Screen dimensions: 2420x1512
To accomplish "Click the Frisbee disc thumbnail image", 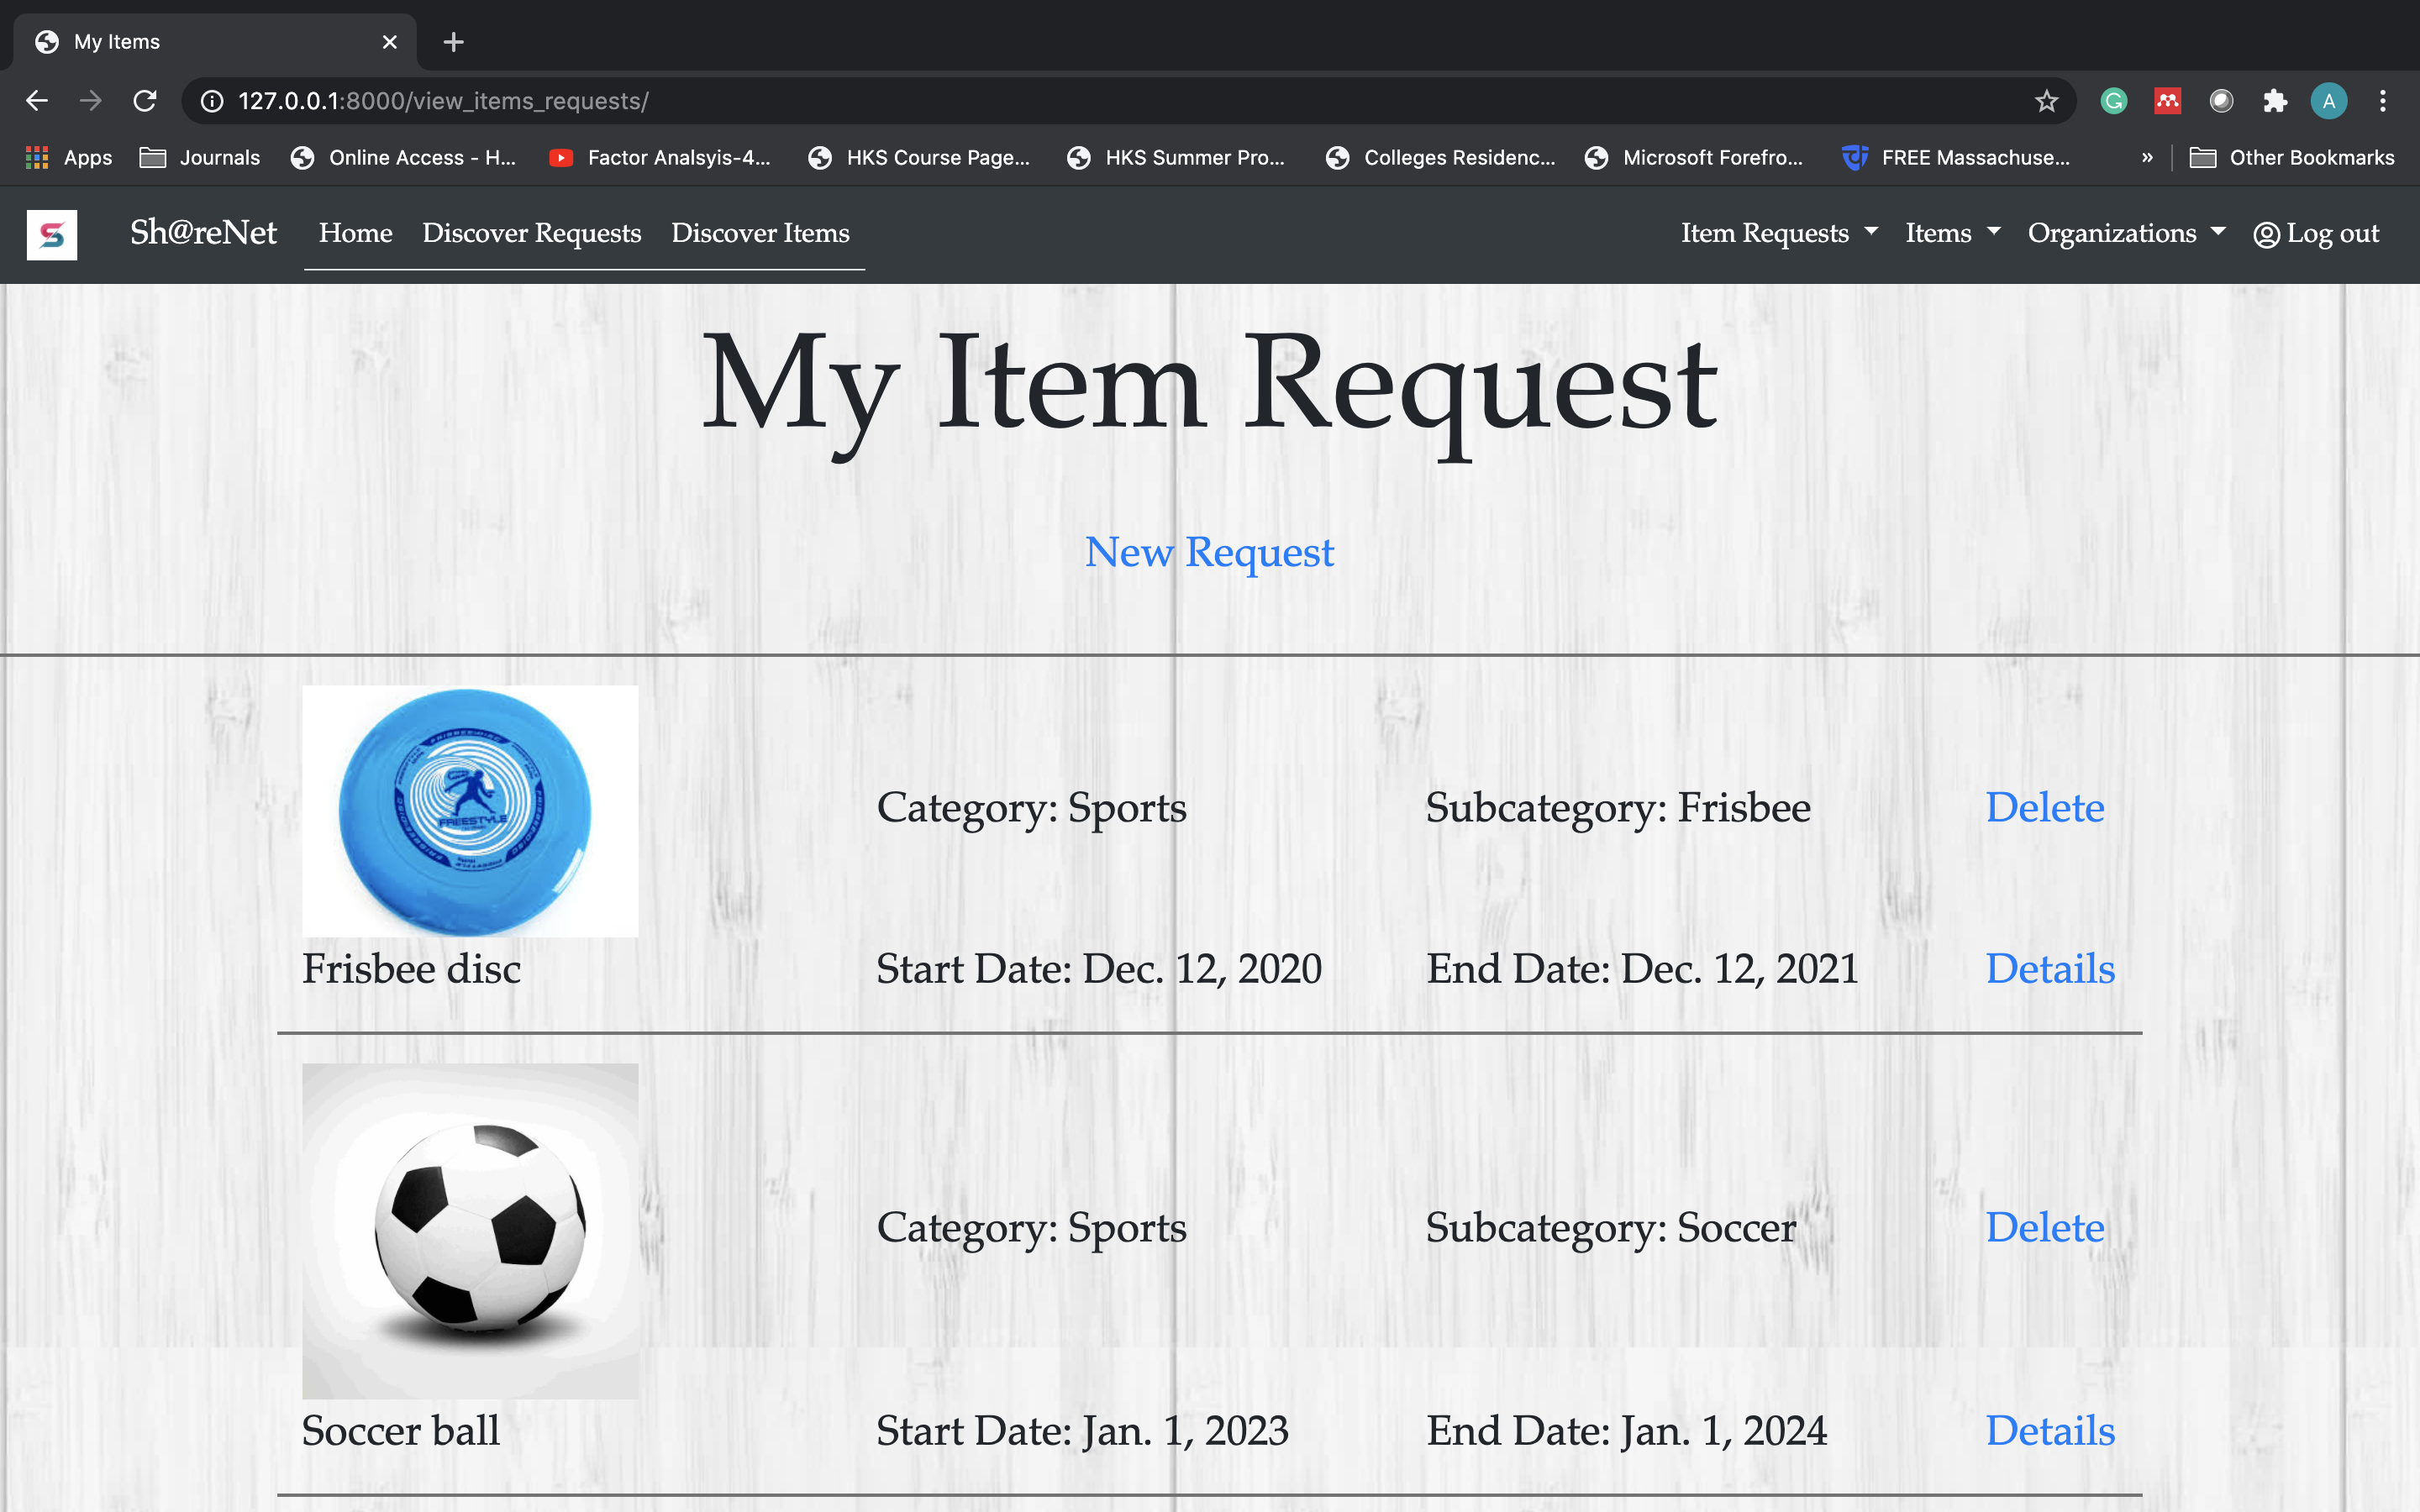I will (x=470, y=811).
